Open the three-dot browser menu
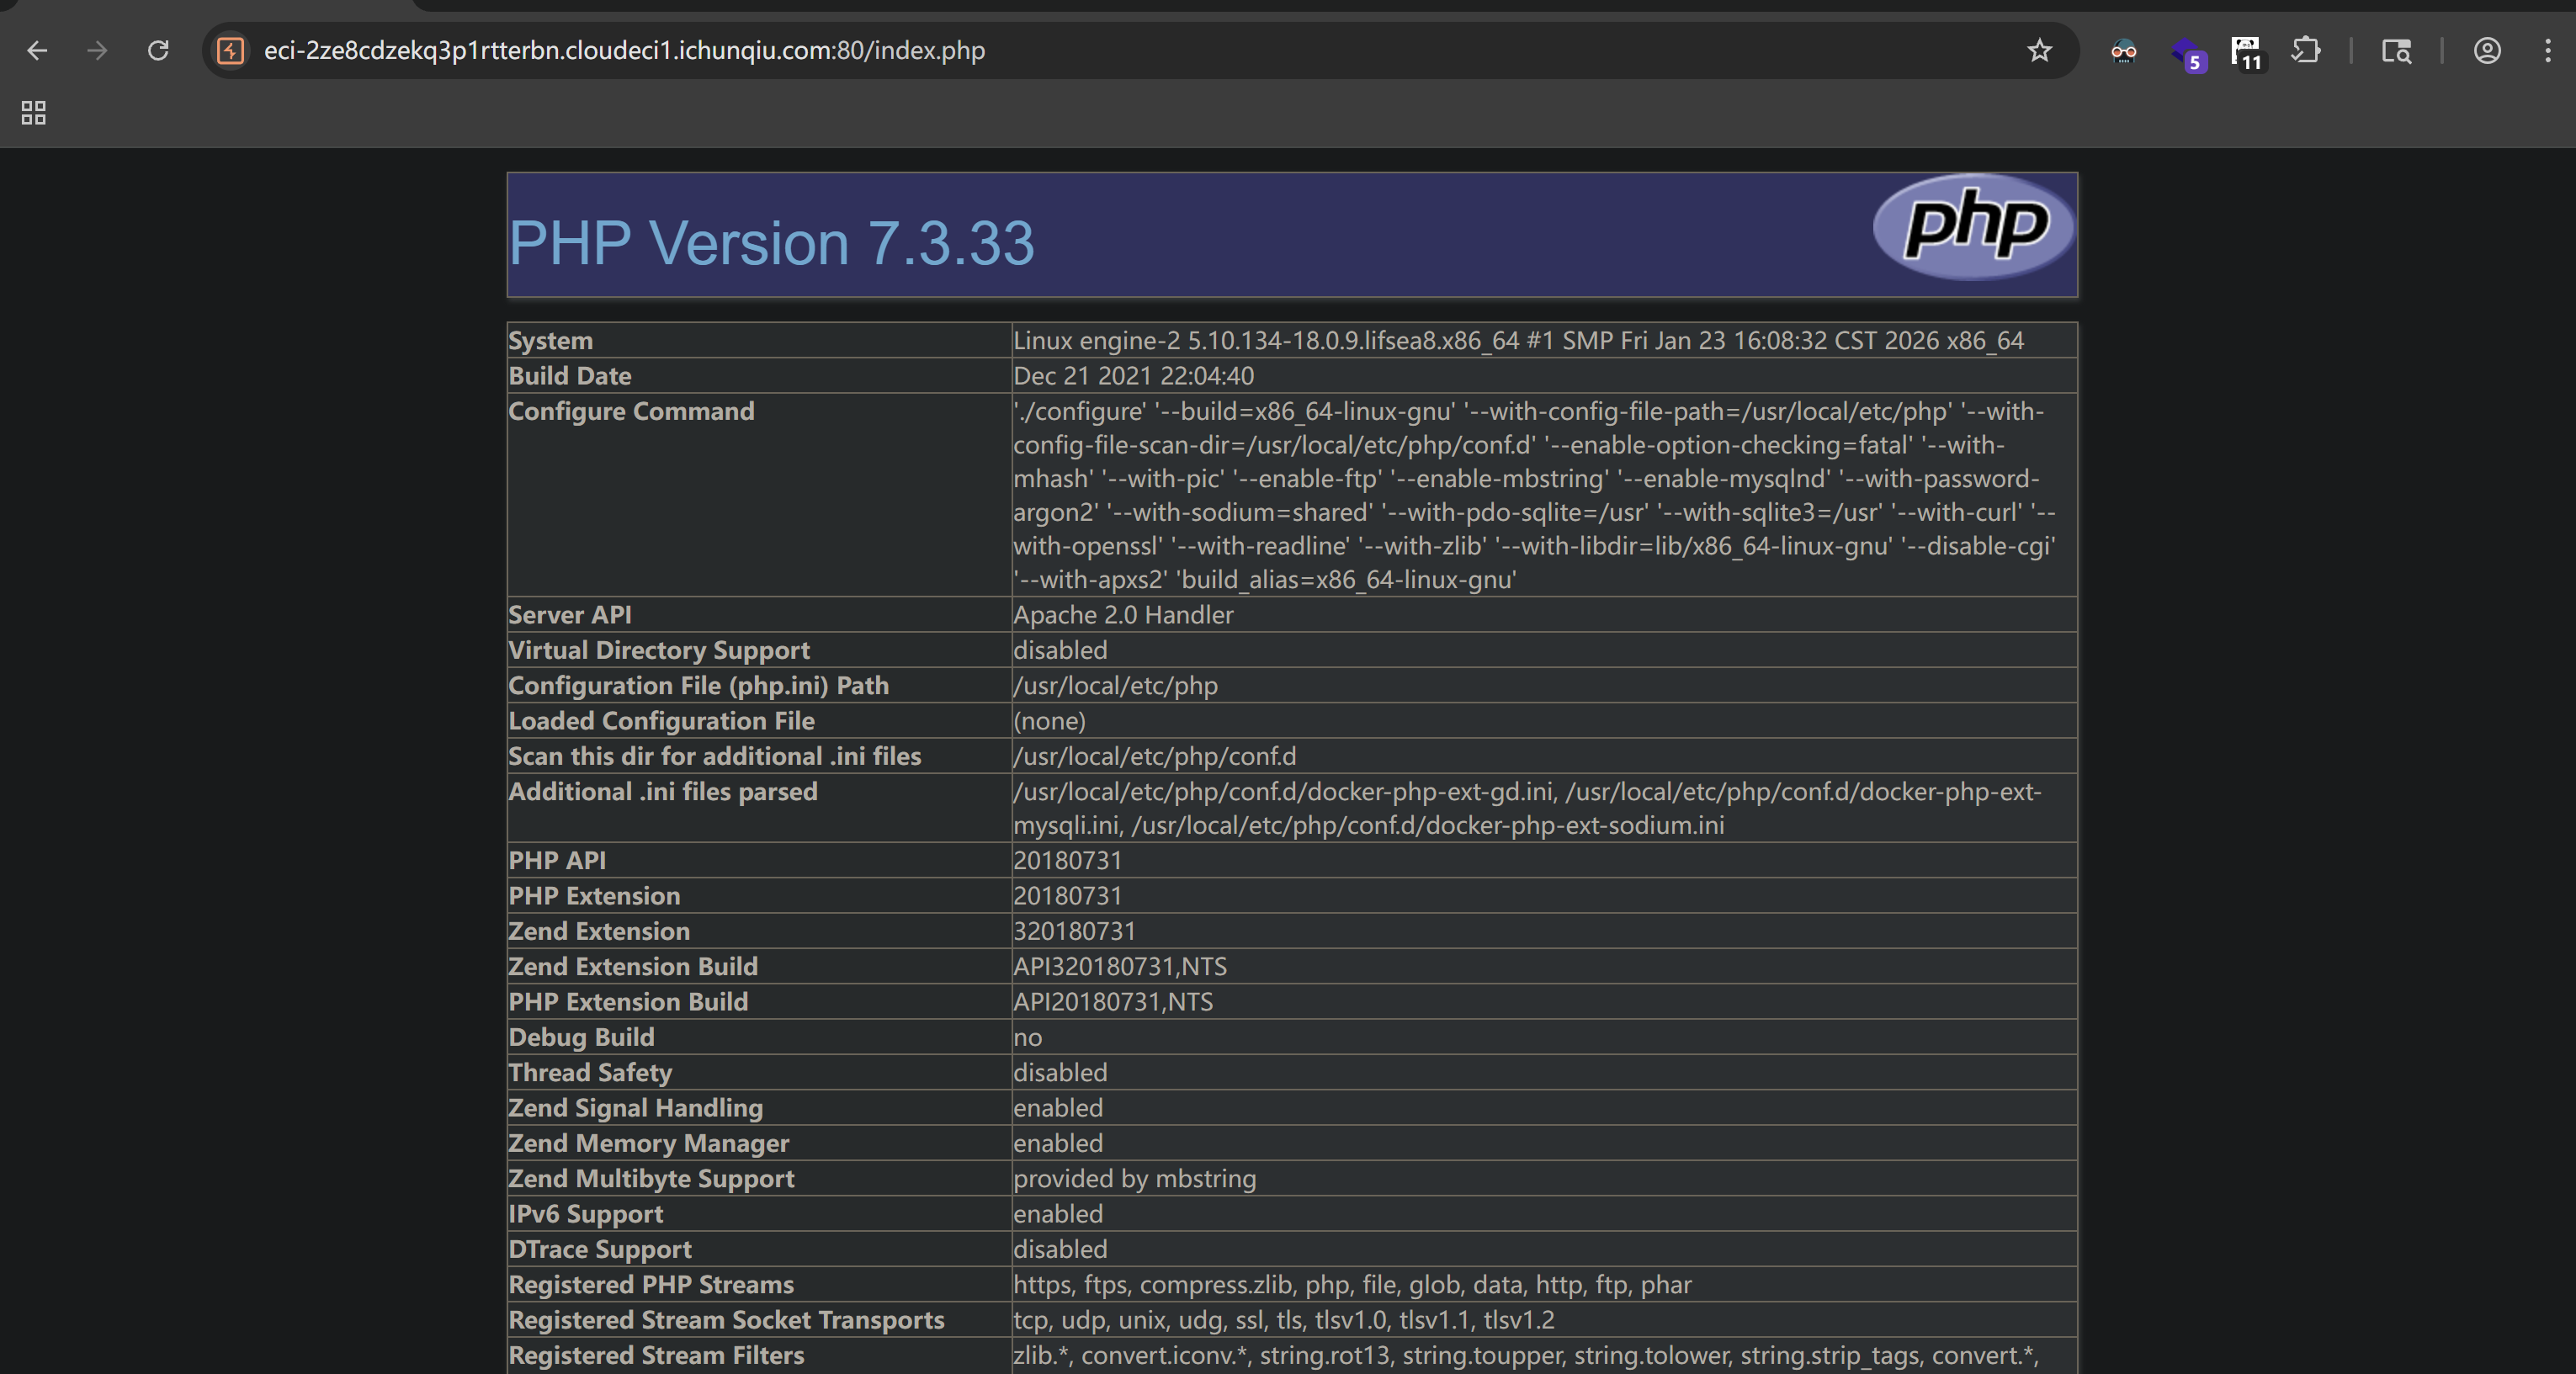 point(2547,50)
